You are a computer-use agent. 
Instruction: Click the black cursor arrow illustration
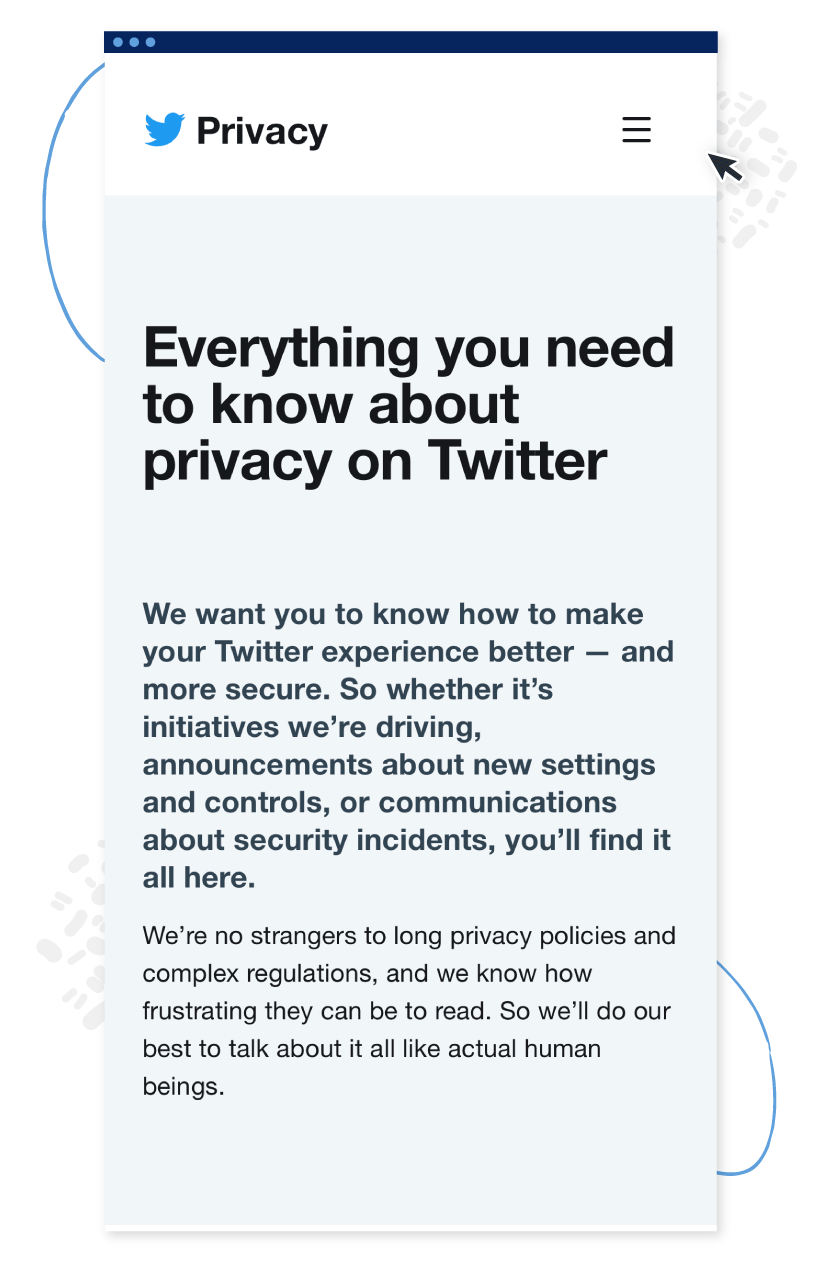(x=726, y=166)
